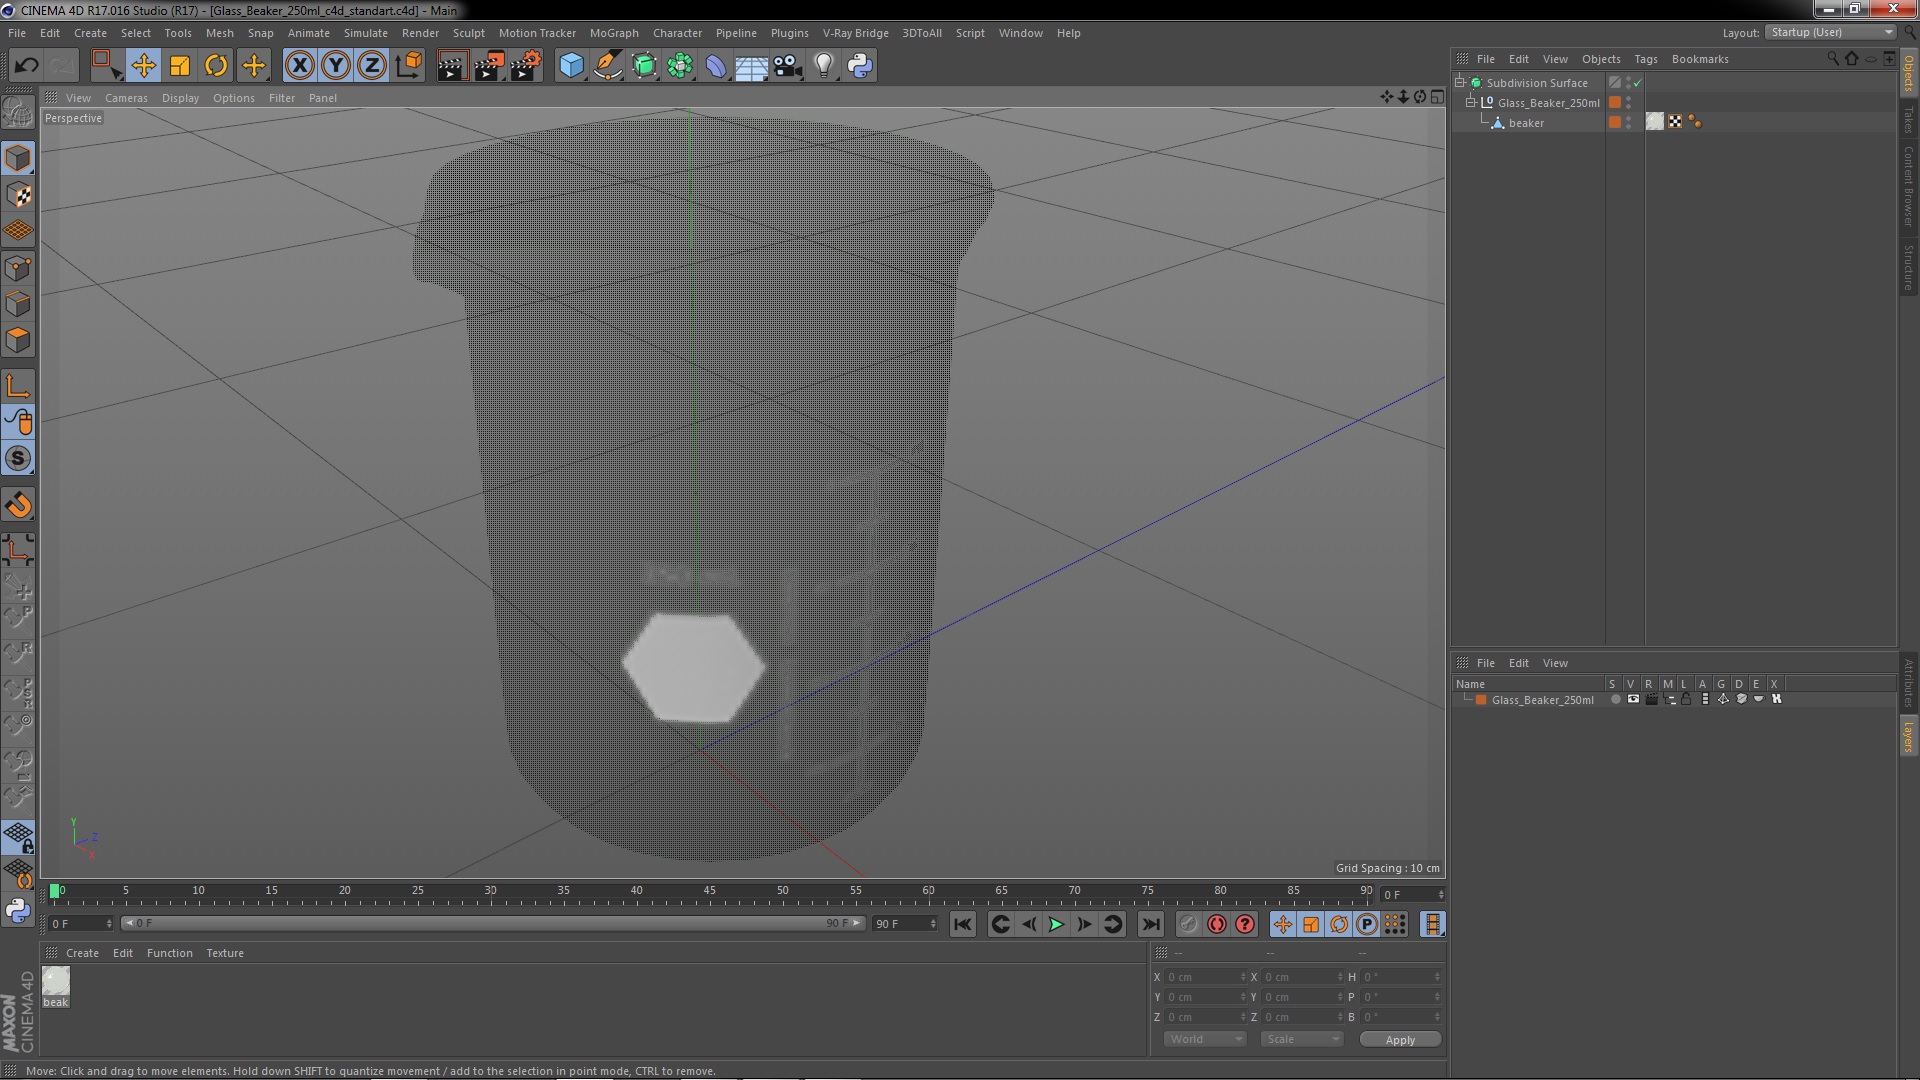
Task: Open the Light object icon
Action: pos(823,66)
